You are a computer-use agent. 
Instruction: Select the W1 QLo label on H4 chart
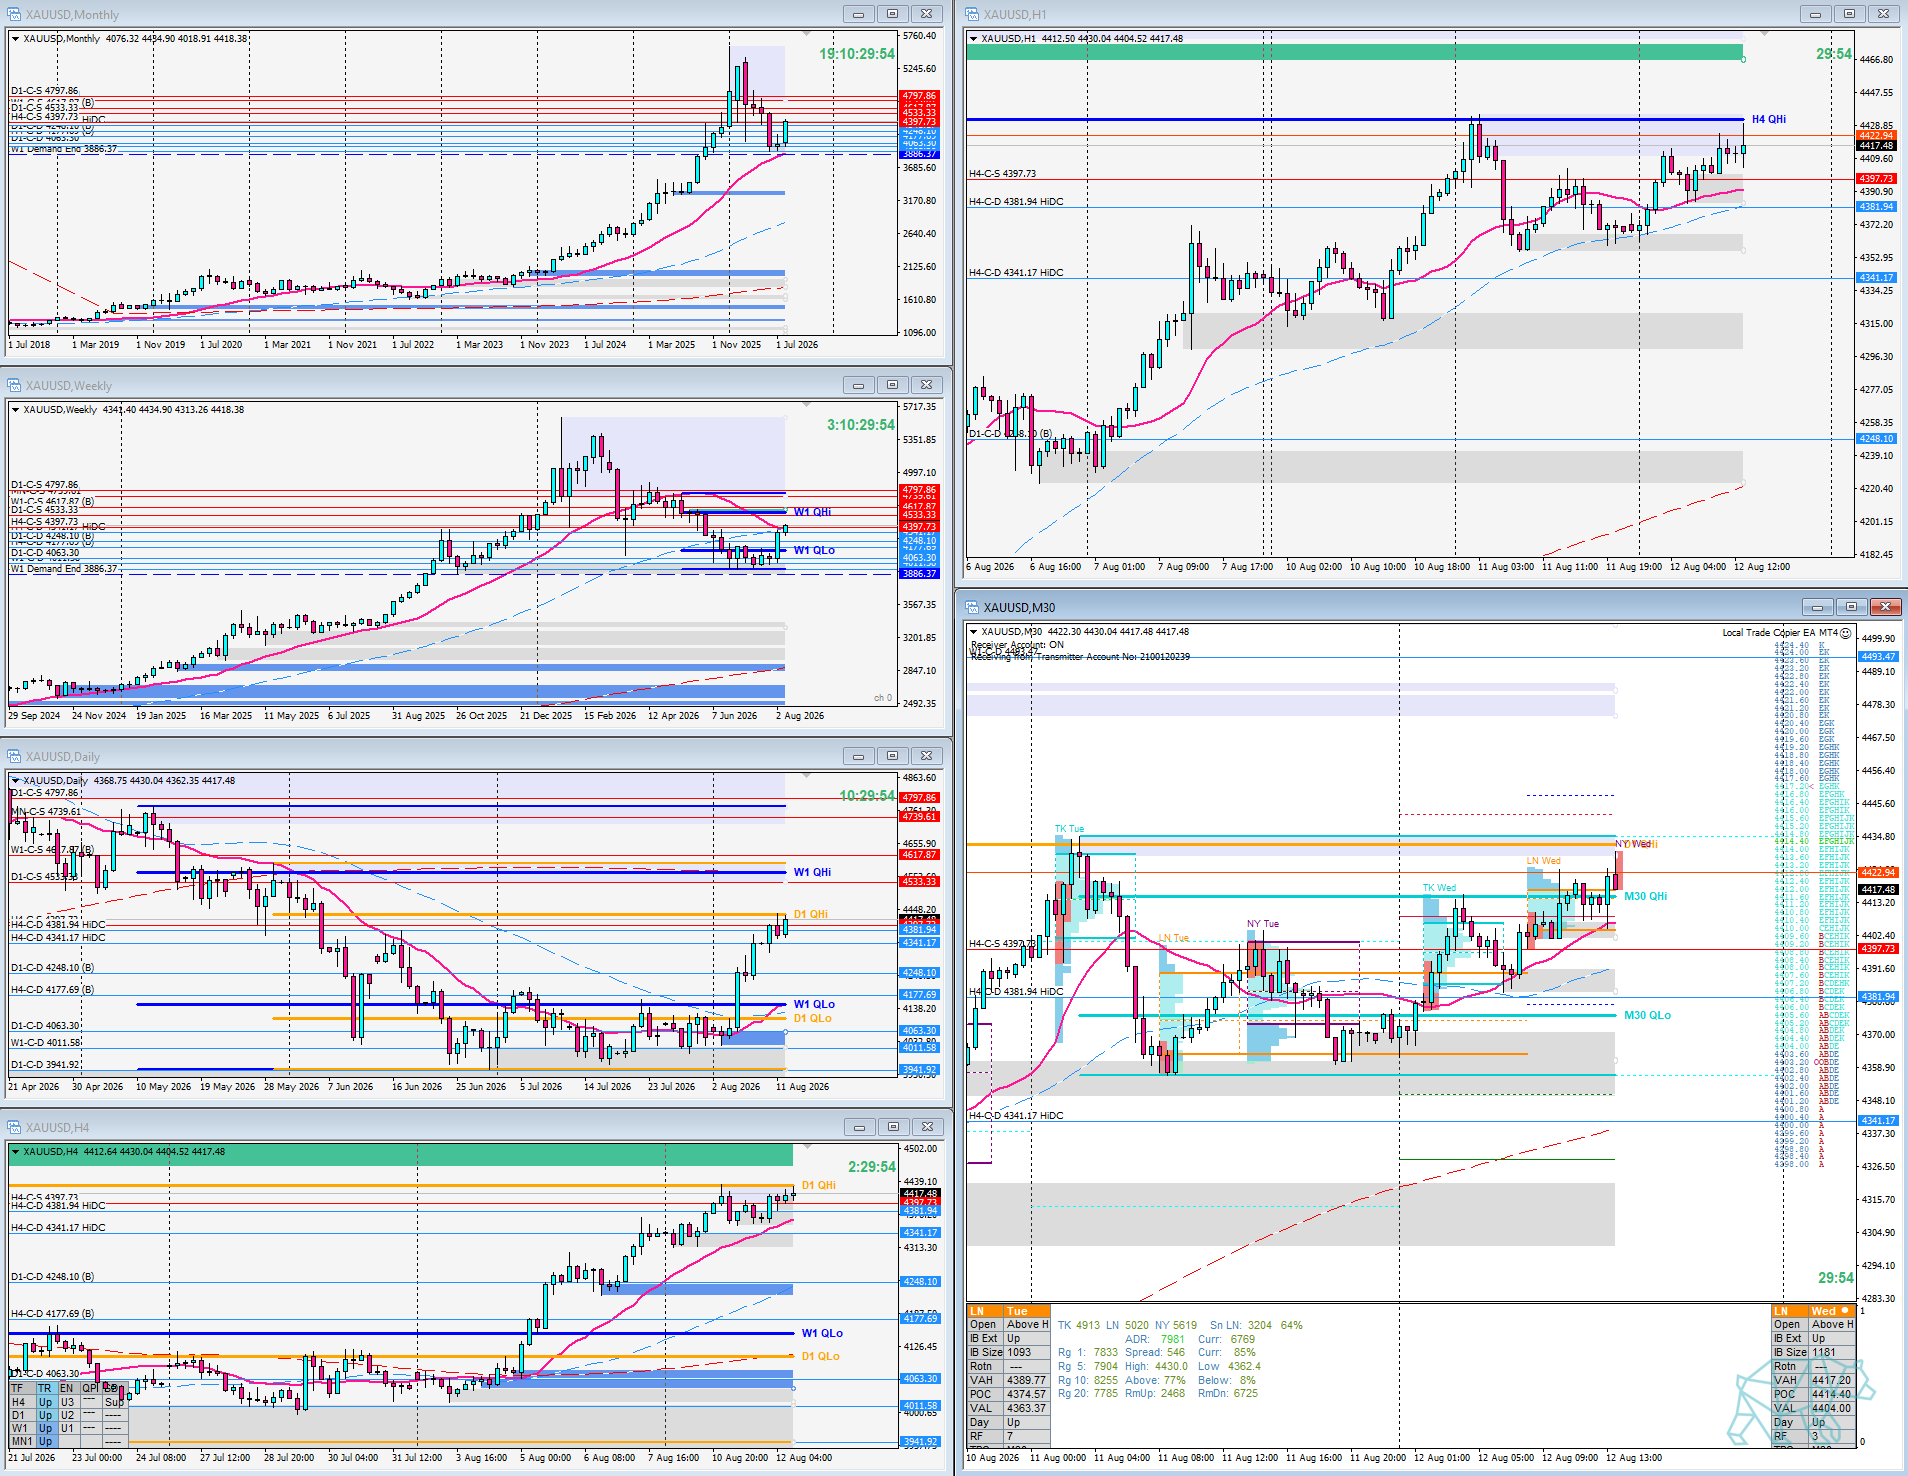[822, 1334]
